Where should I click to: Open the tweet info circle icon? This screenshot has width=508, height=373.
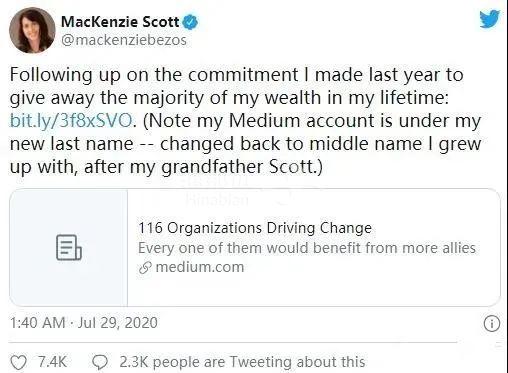pyautogui.click(x=492, y=323)
